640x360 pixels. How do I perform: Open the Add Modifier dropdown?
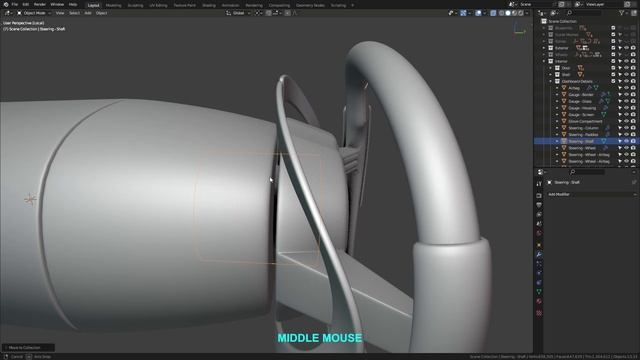[x=591, y=194]
